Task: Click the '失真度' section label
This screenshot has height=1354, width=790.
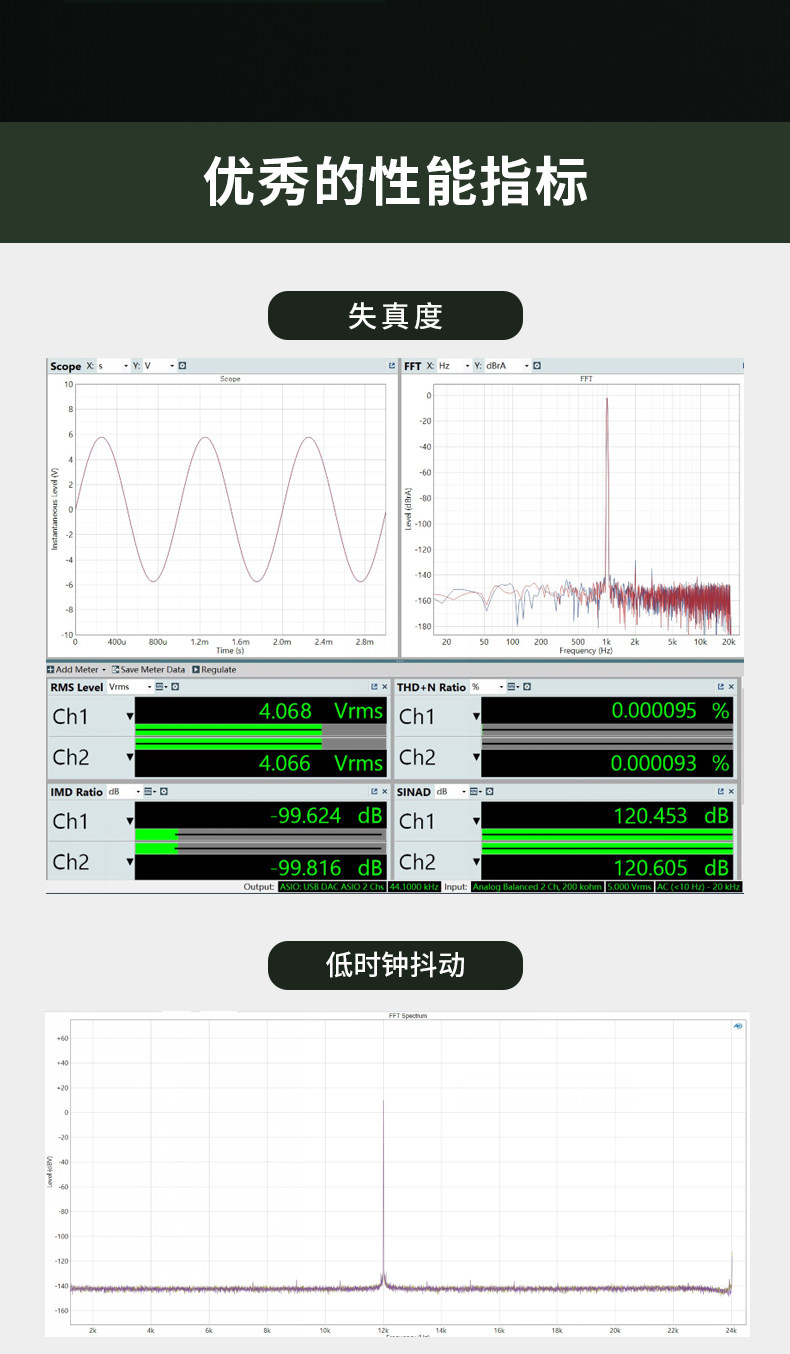Action: [x=395, y=316]
